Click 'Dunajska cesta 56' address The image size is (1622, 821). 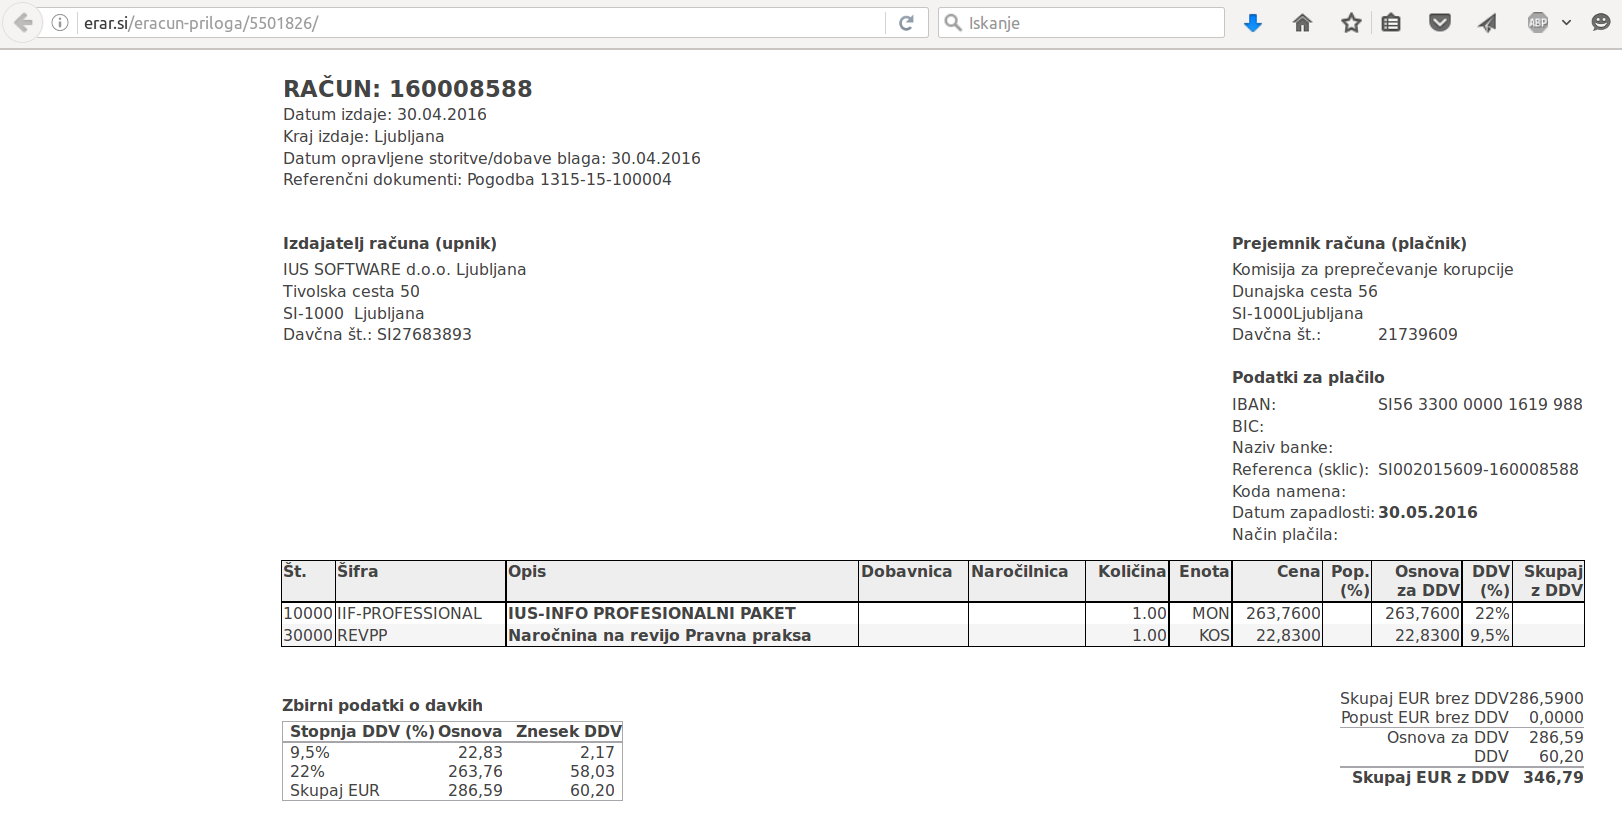click(1304, 291)
